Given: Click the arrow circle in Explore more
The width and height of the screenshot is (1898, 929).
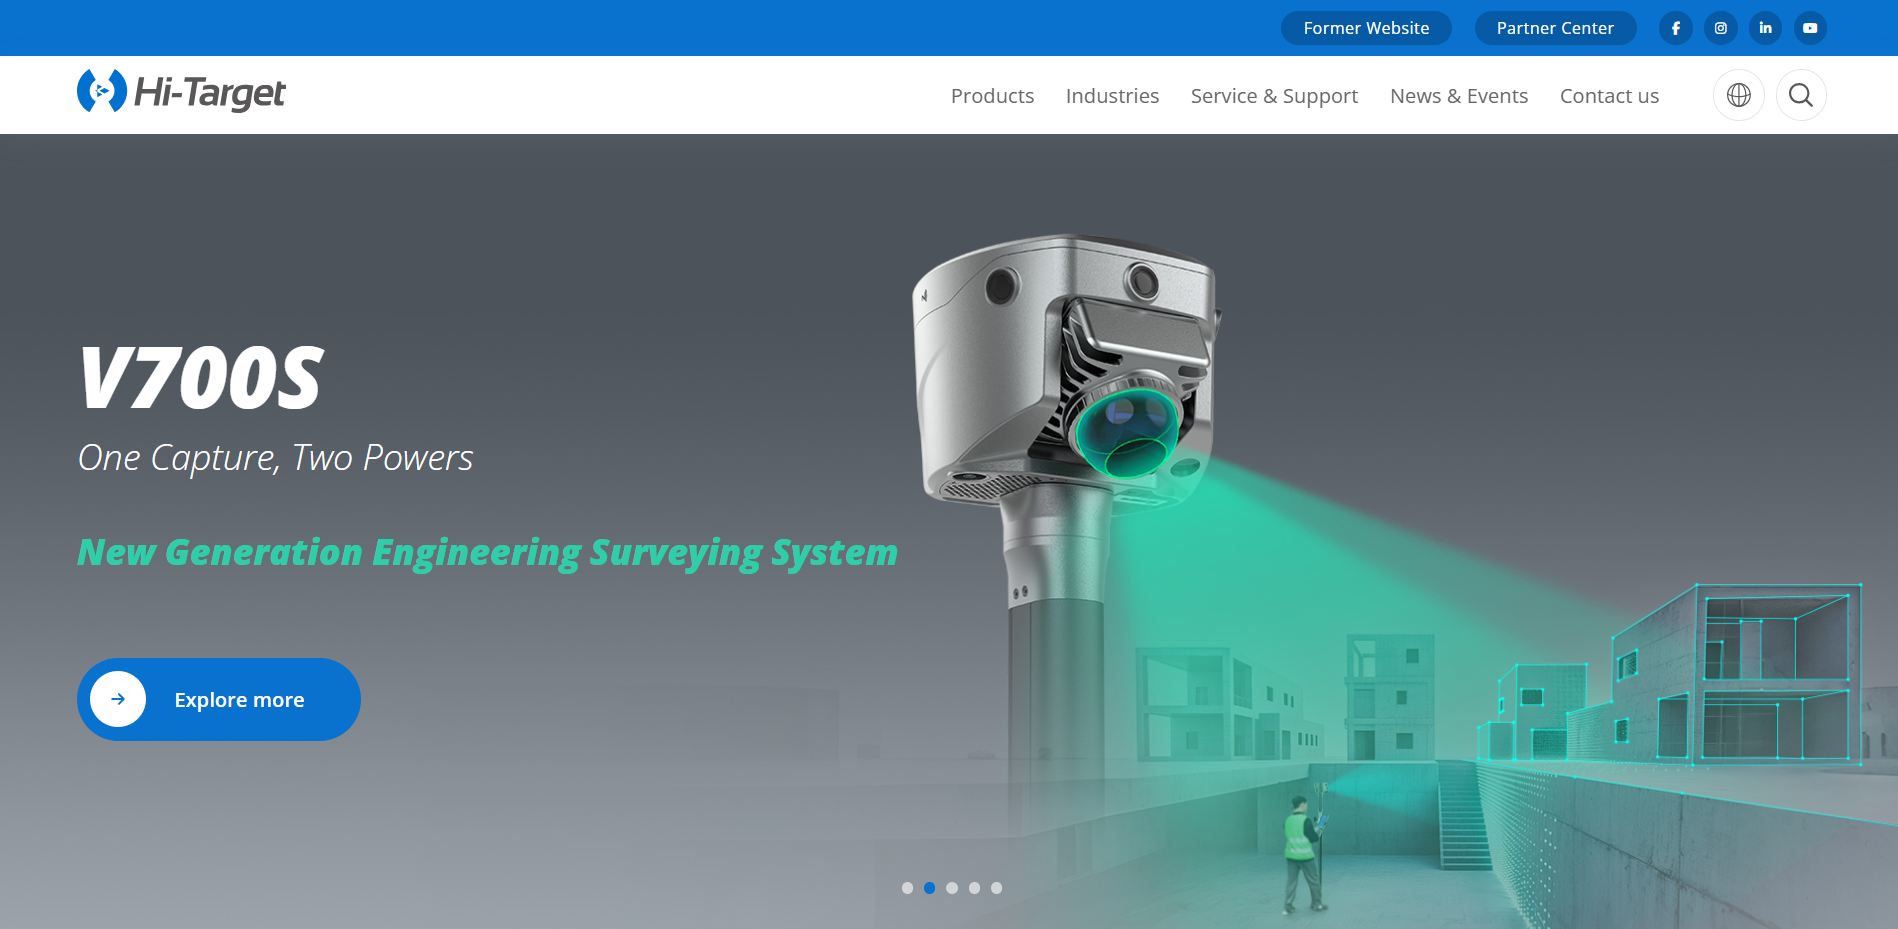Looking at the screenshot, I should (118, 699).
